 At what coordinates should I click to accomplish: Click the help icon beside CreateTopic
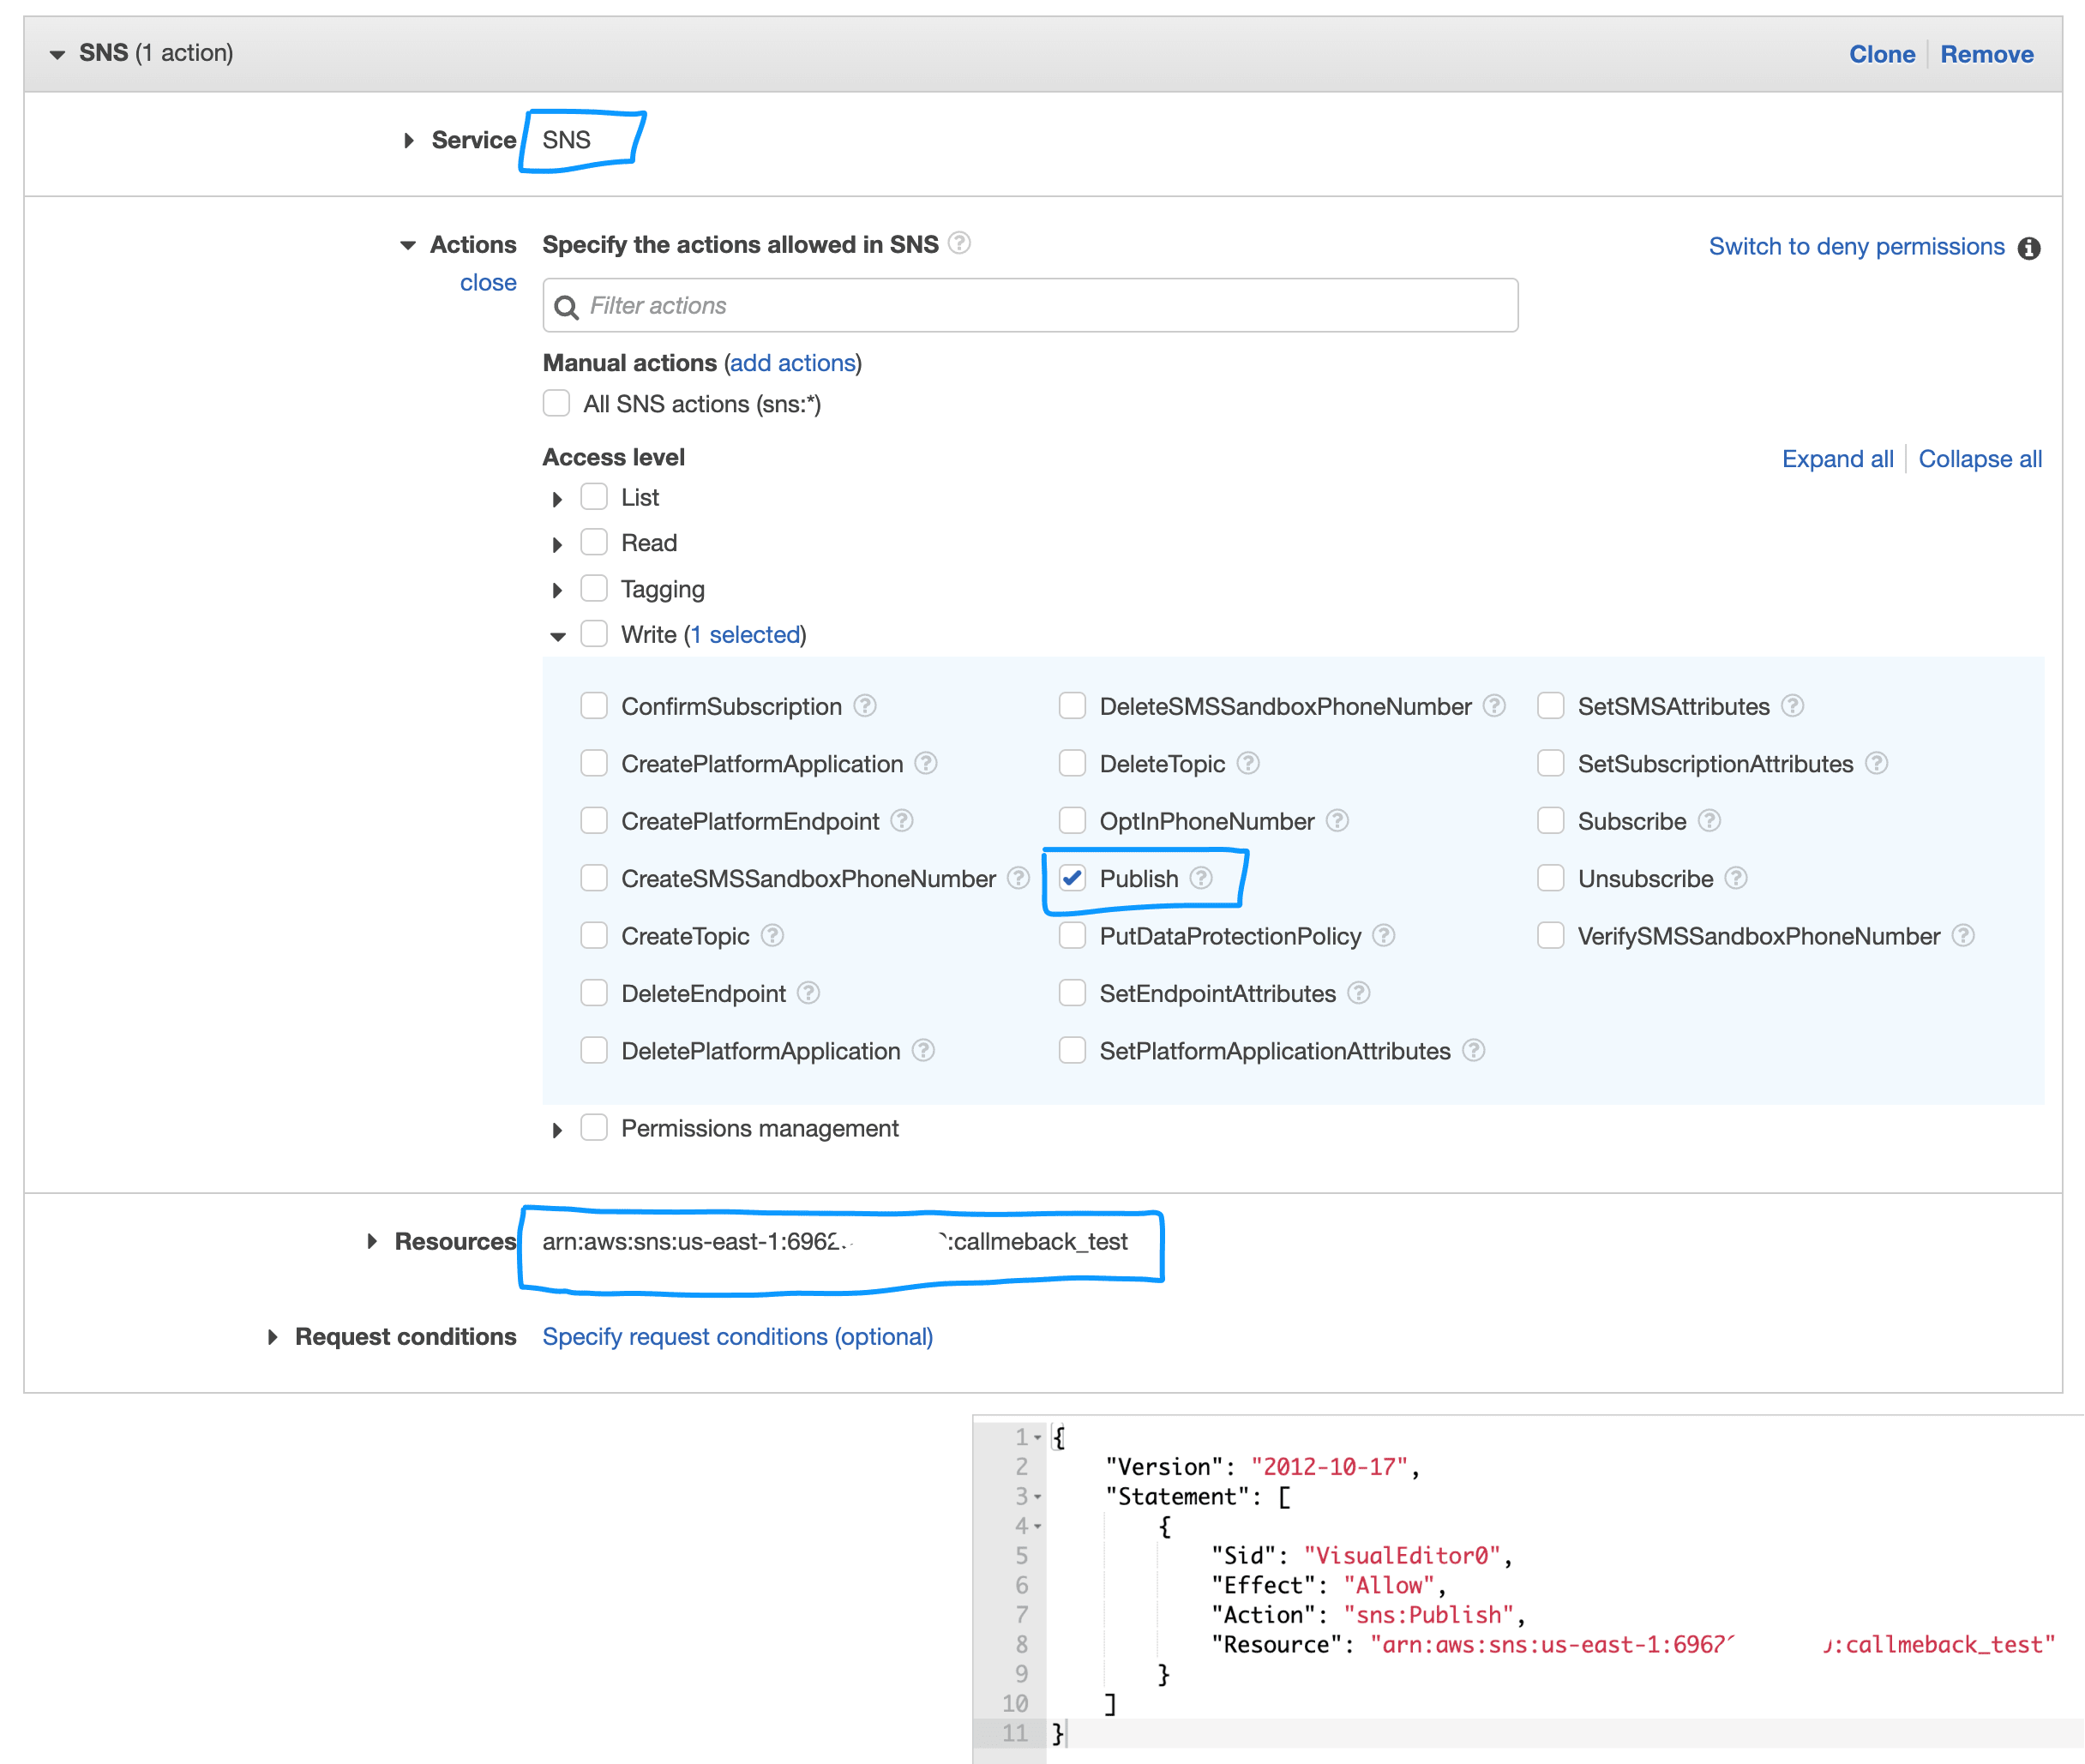pyautogui.click(x=772, y=936)
